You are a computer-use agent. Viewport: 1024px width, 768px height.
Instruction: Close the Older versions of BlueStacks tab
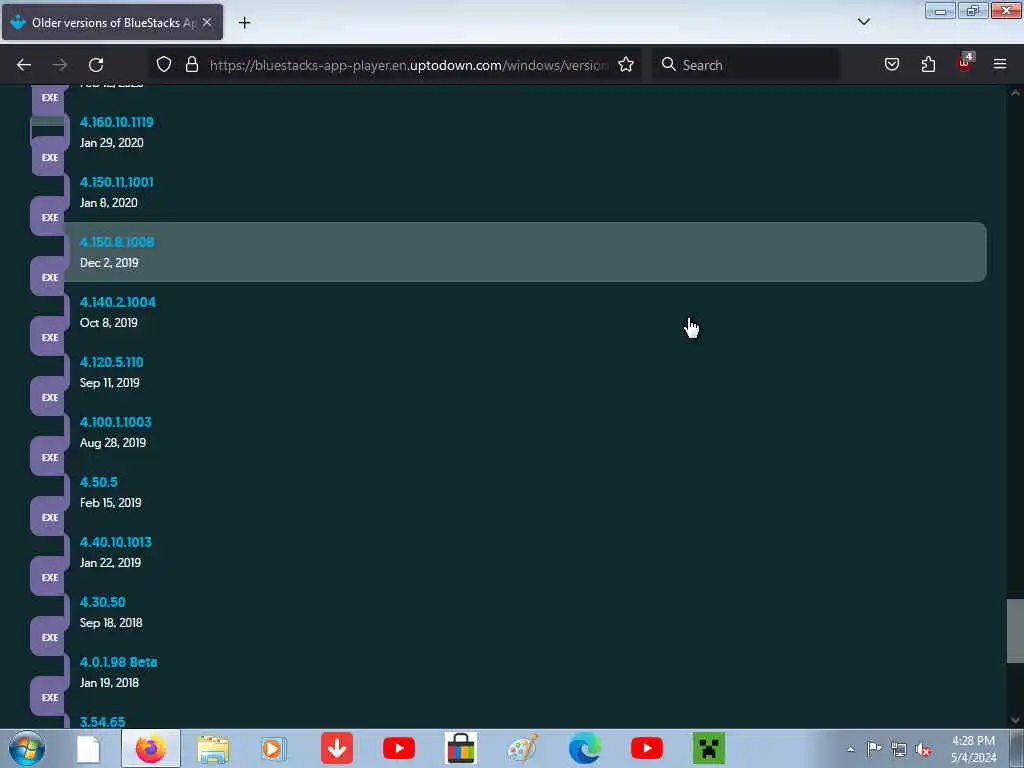point(207,22)
